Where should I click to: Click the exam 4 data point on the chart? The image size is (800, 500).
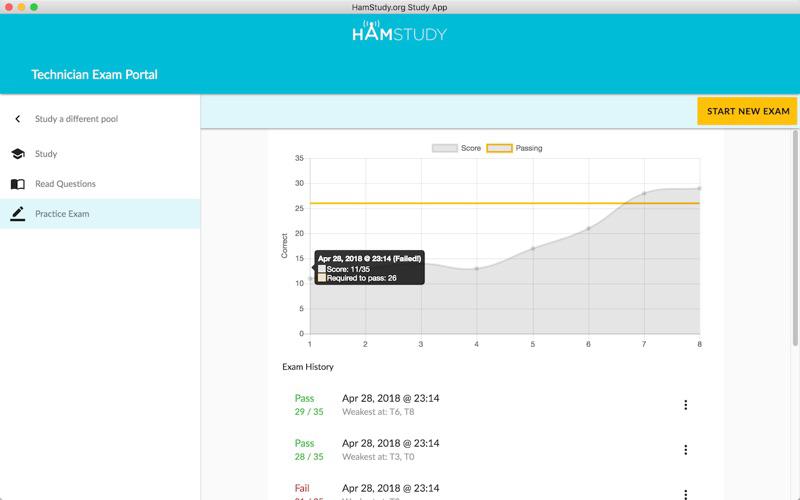477,268
